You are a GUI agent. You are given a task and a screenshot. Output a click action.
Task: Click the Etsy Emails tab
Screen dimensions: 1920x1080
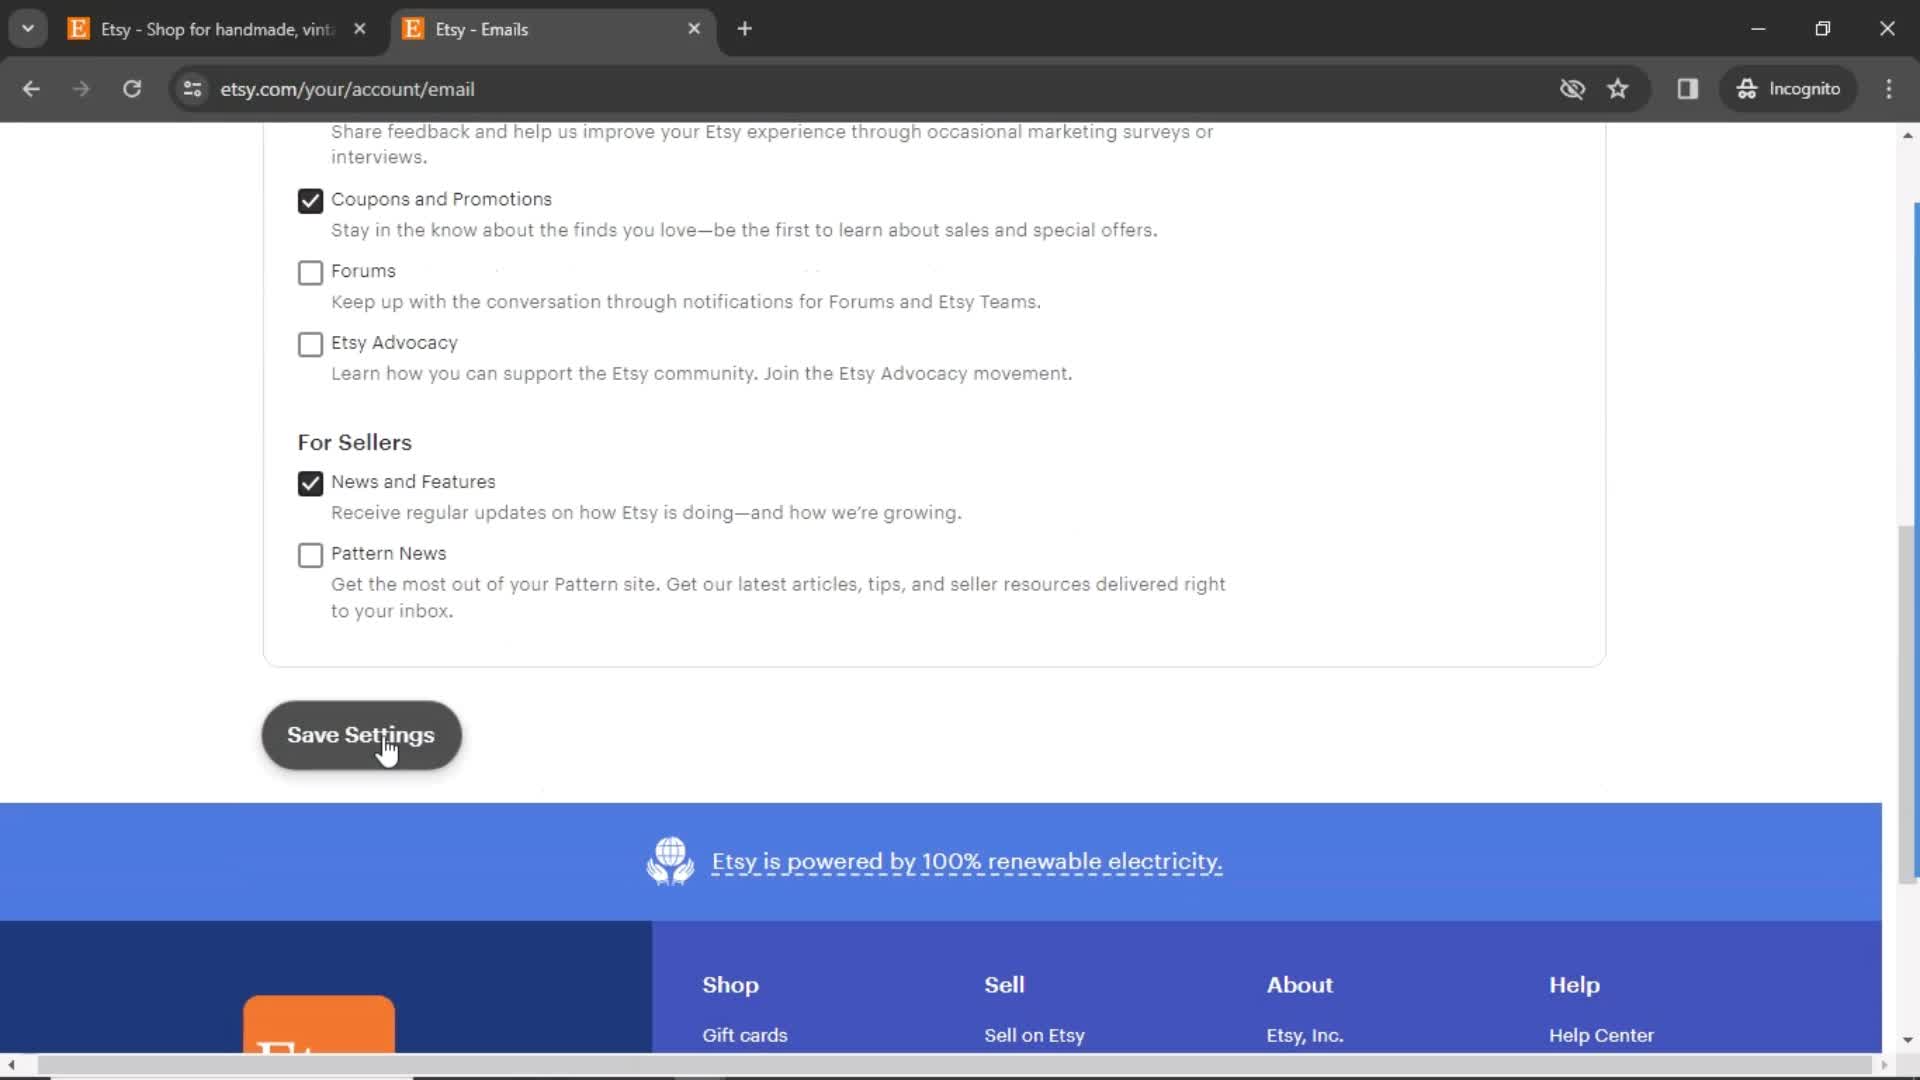(546, 29)
